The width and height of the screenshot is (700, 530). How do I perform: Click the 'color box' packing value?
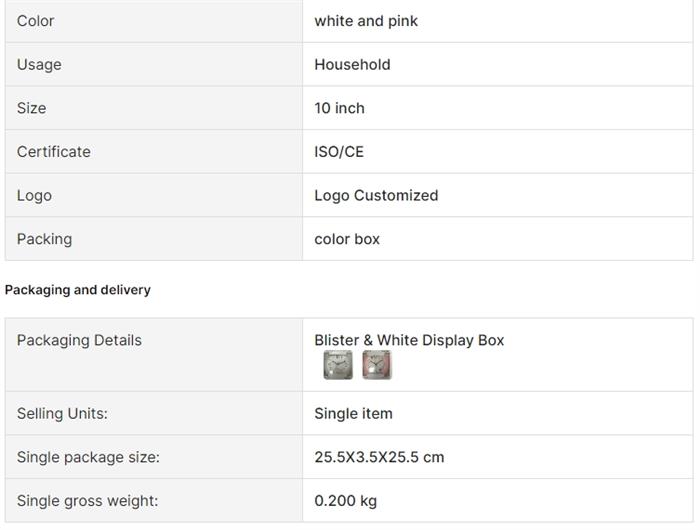347,239
